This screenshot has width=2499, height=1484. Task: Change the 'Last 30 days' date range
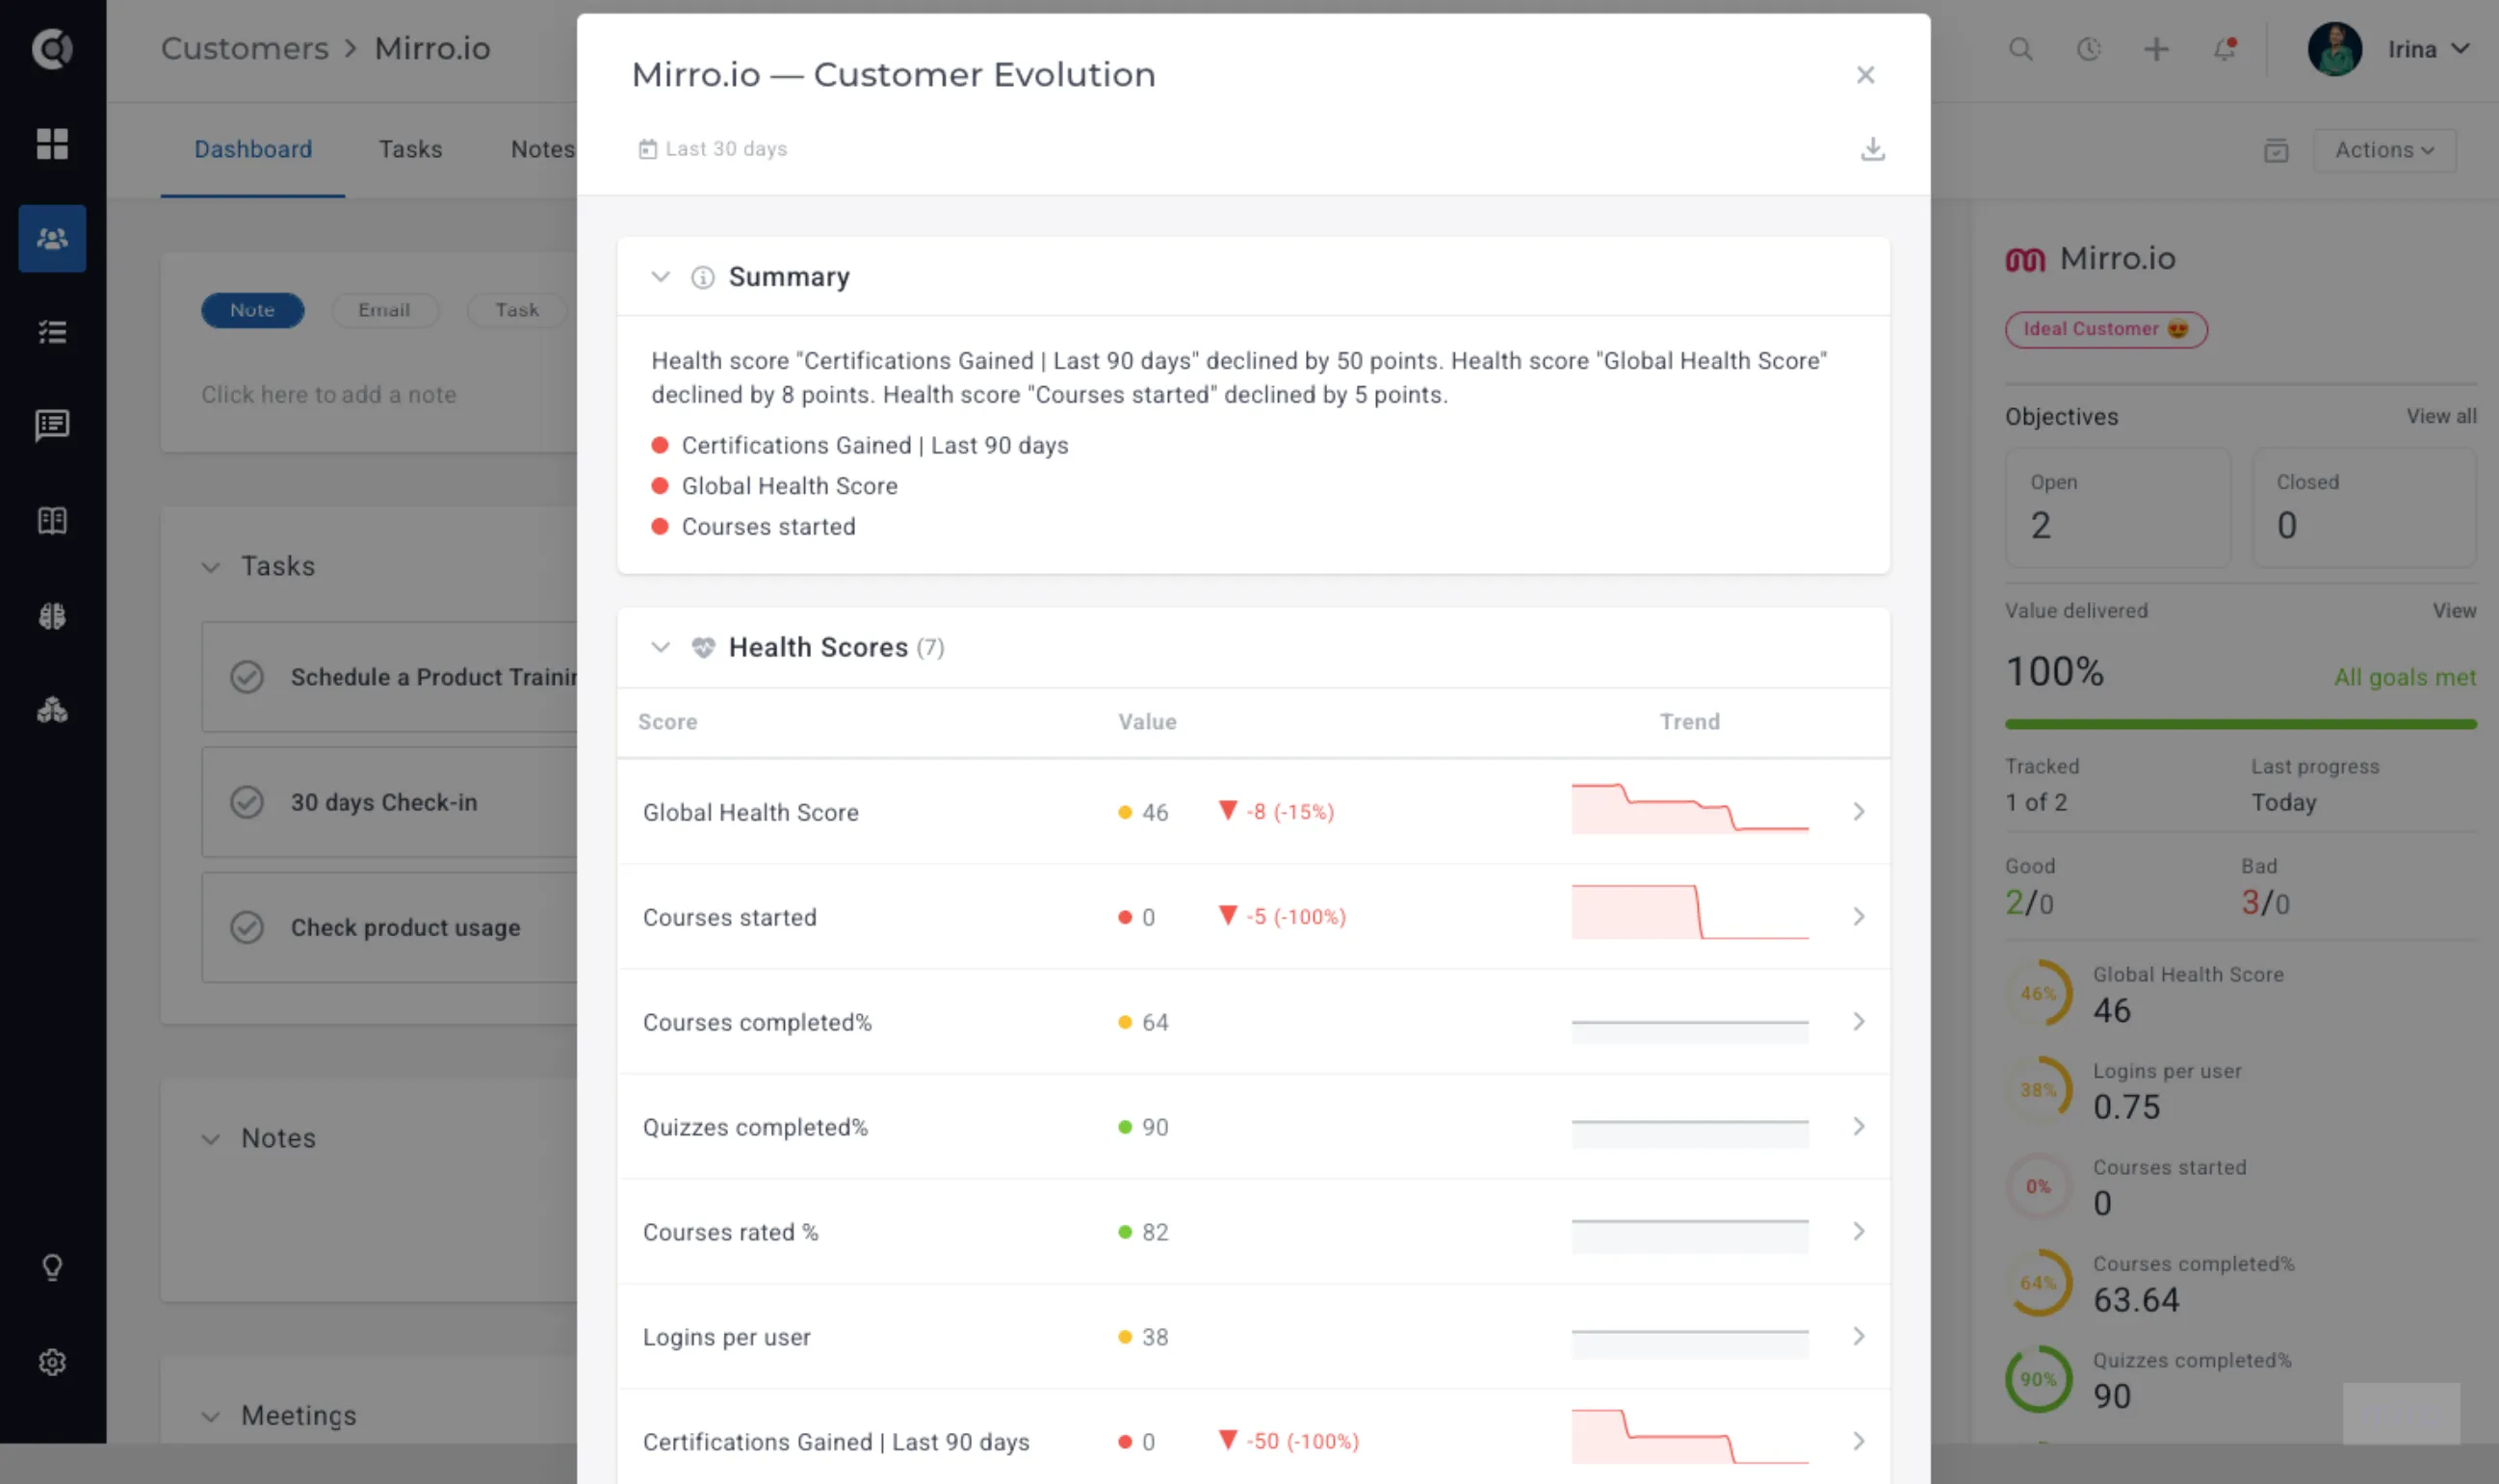(x=713, y=149)
